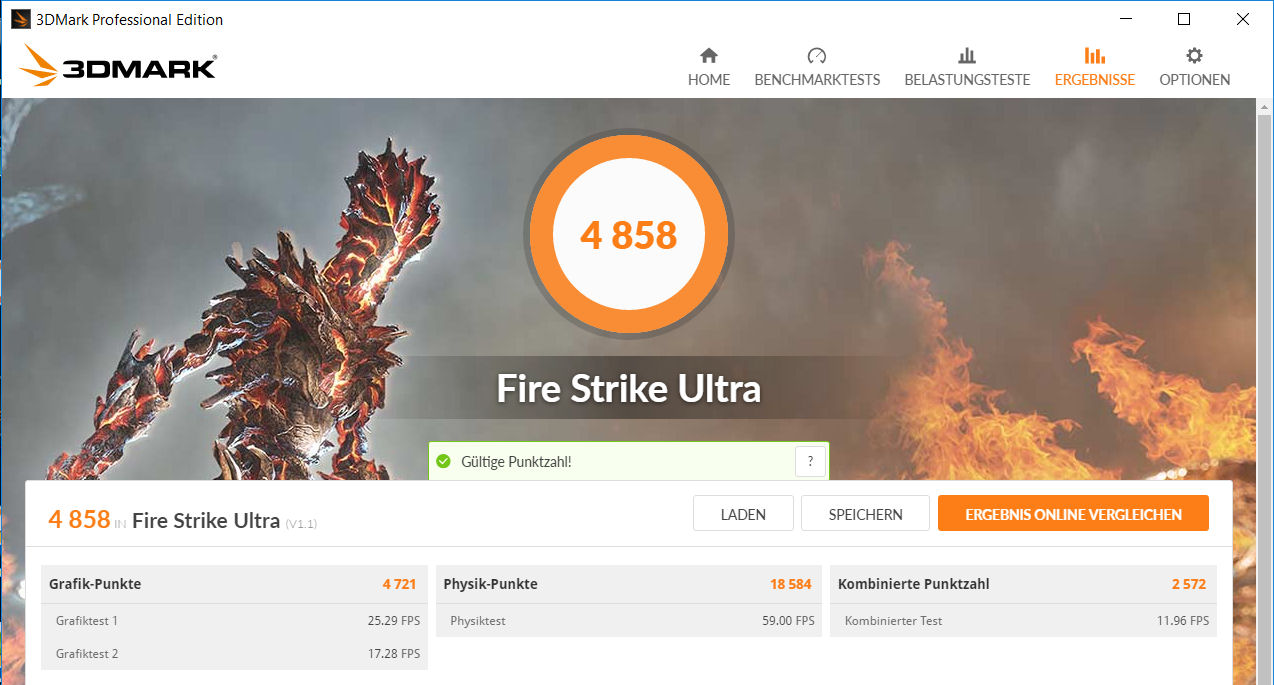Select the ERGEBNISSE tab
This screenshot has height=685, width=1274.
1095,80
